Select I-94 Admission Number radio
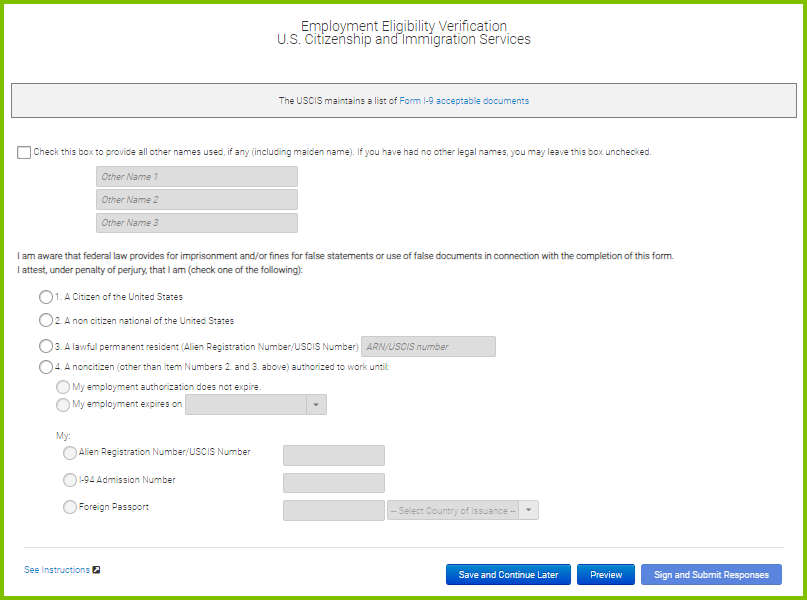The height and width of the screenshot is (600, 807). [x=69, y=480]
